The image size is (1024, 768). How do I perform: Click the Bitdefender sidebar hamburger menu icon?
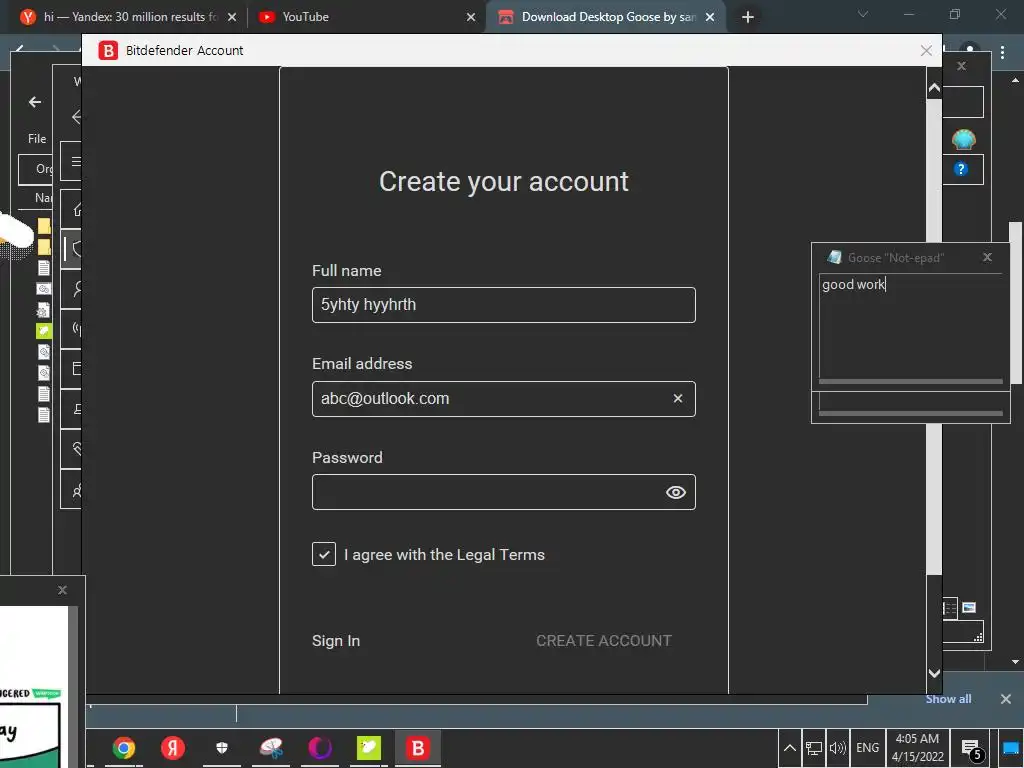pyautogui.click(x=76, y=161)
